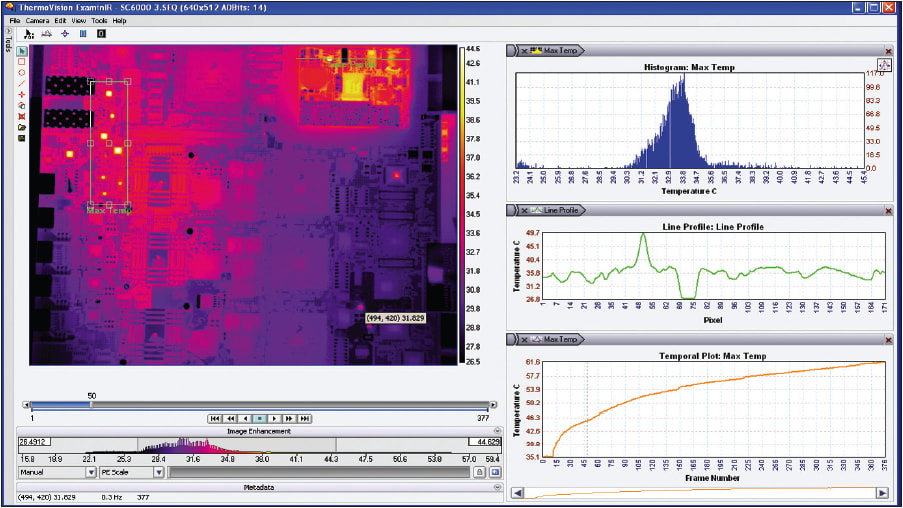
Task: Click the highlighted stop button
Action: 260,419
